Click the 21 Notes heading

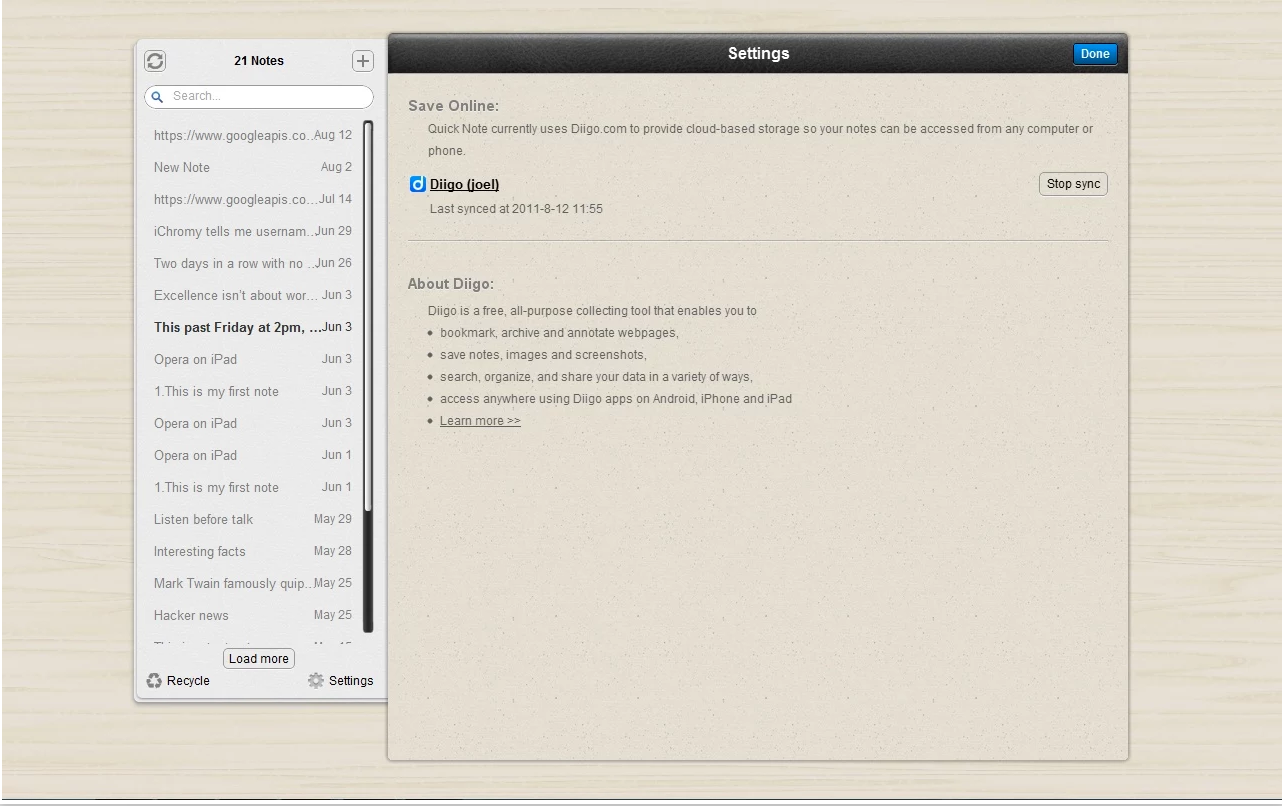(x=259, y=61)
